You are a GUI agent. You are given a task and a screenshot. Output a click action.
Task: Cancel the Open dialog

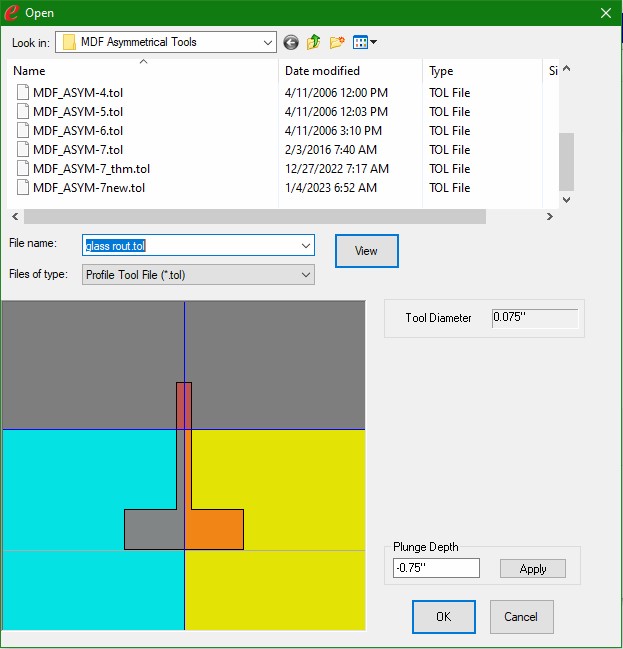(520, 617)
